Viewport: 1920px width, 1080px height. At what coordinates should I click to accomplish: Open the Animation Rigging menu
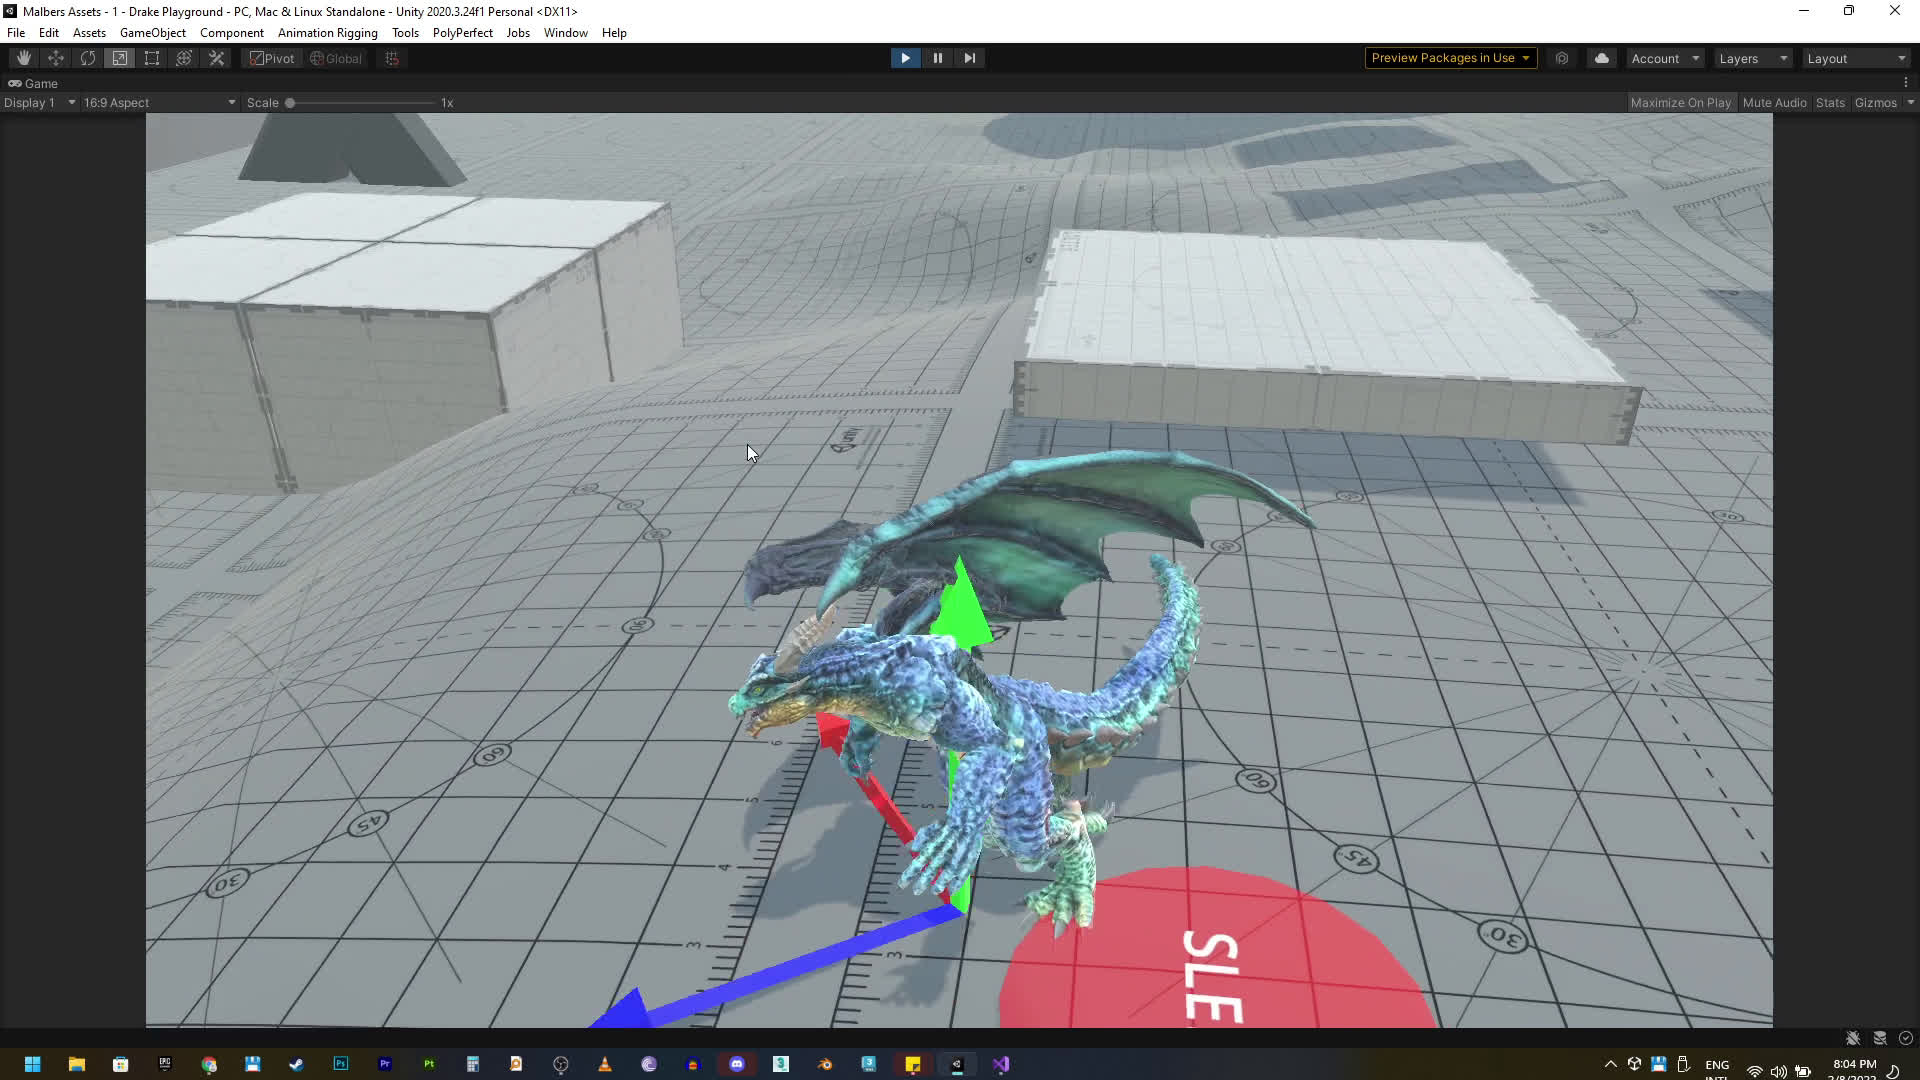(327, 33)
